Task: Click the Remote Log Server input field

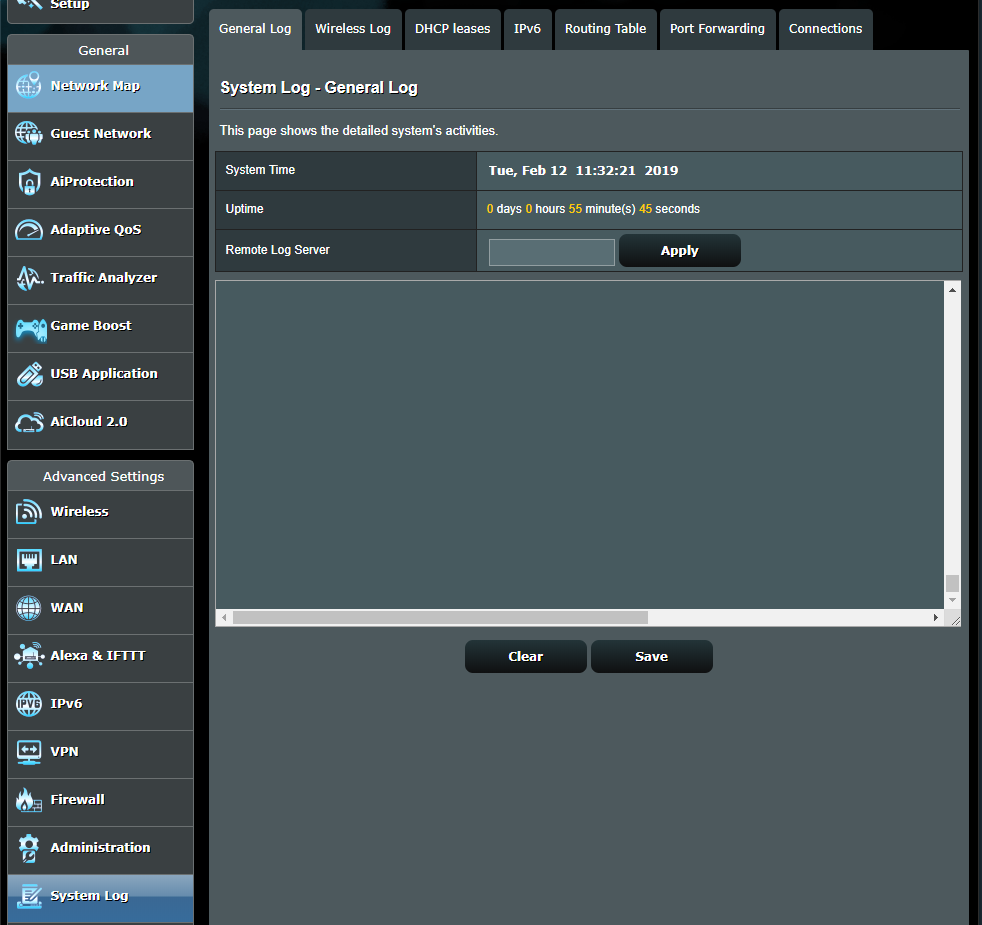Action: coord(551,252)
